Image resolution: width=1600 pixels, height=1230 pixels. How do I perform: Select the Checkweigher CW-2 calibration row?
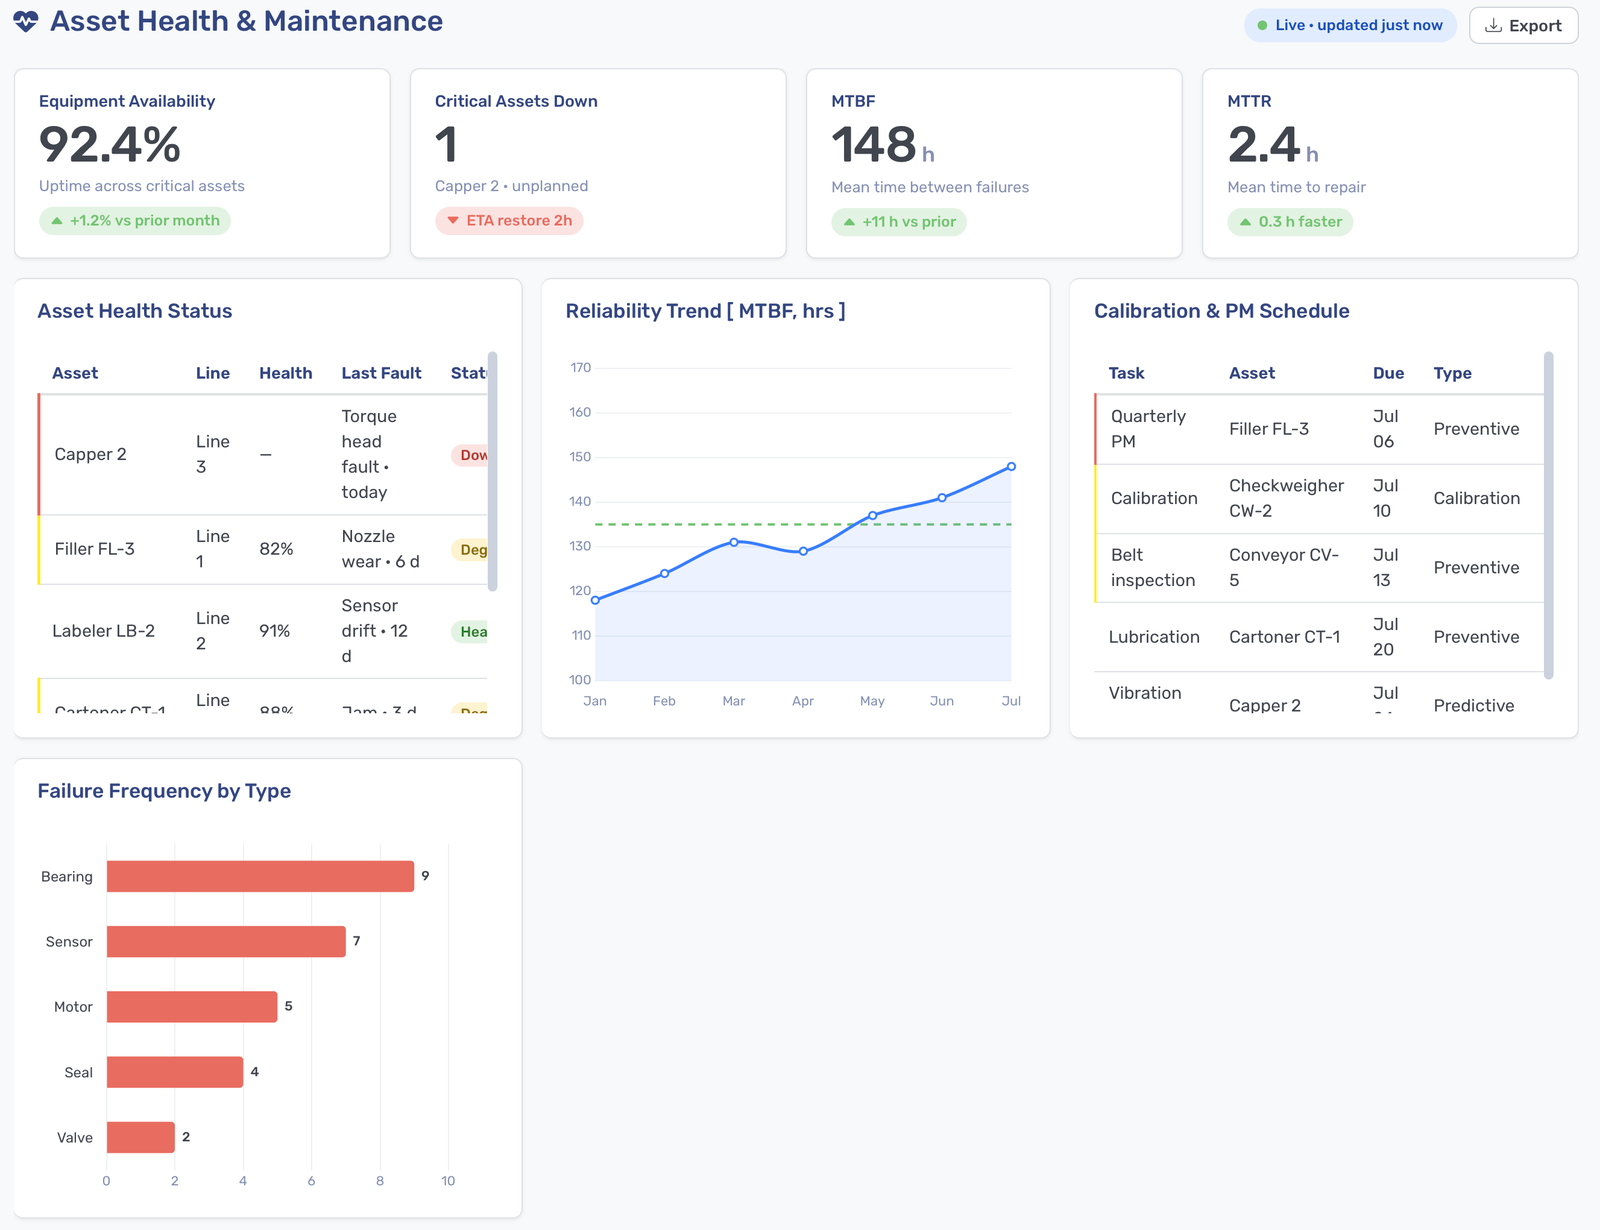(x=1319, y=498)
